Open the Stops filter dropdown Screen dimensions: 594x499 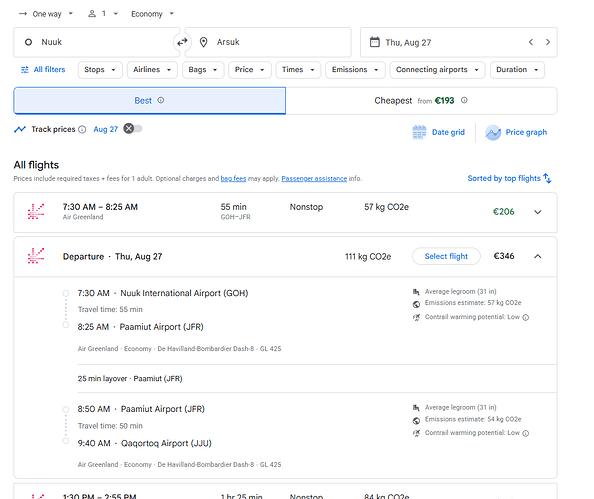pos(100,70)
